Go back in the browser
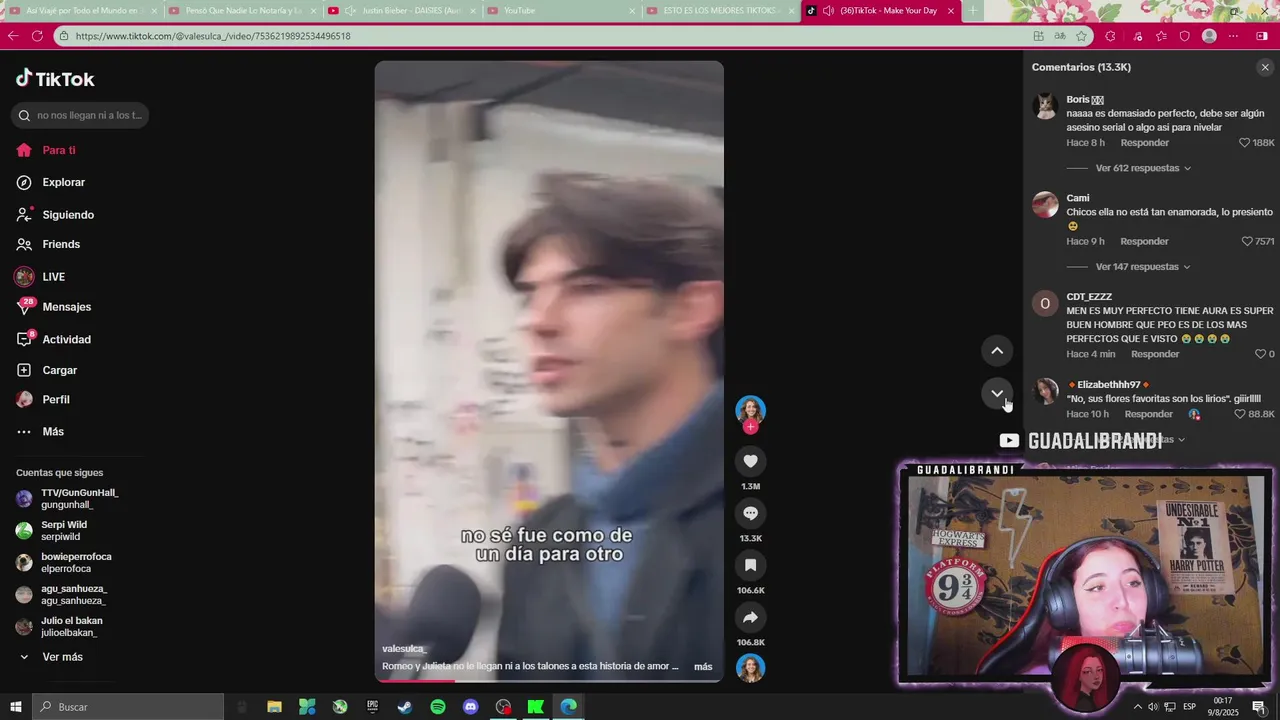This screenshot has height=720, width=1280. point(13,36)
